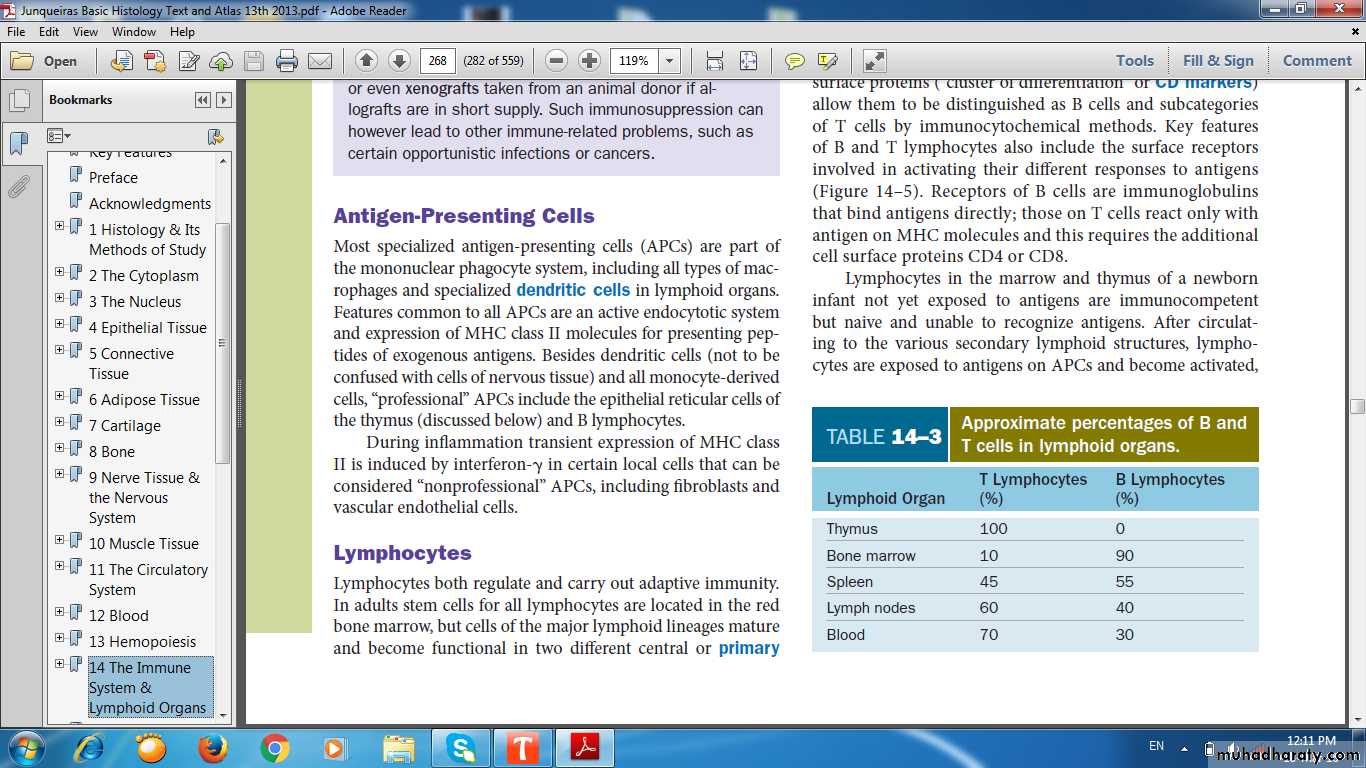The height and width of the screenshot is (768, 1366).
Task: Click the Print file icon
Action: [287, 61]
